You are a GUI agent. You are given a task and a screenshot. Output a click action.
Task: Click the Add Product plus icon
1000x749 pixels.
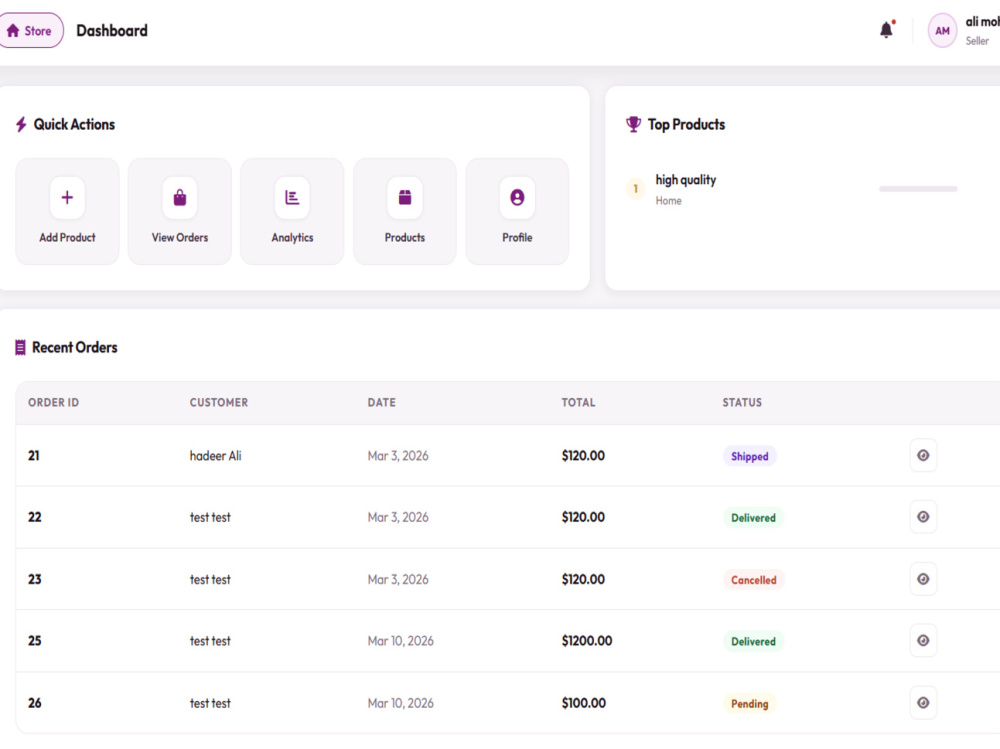[67, 198]
